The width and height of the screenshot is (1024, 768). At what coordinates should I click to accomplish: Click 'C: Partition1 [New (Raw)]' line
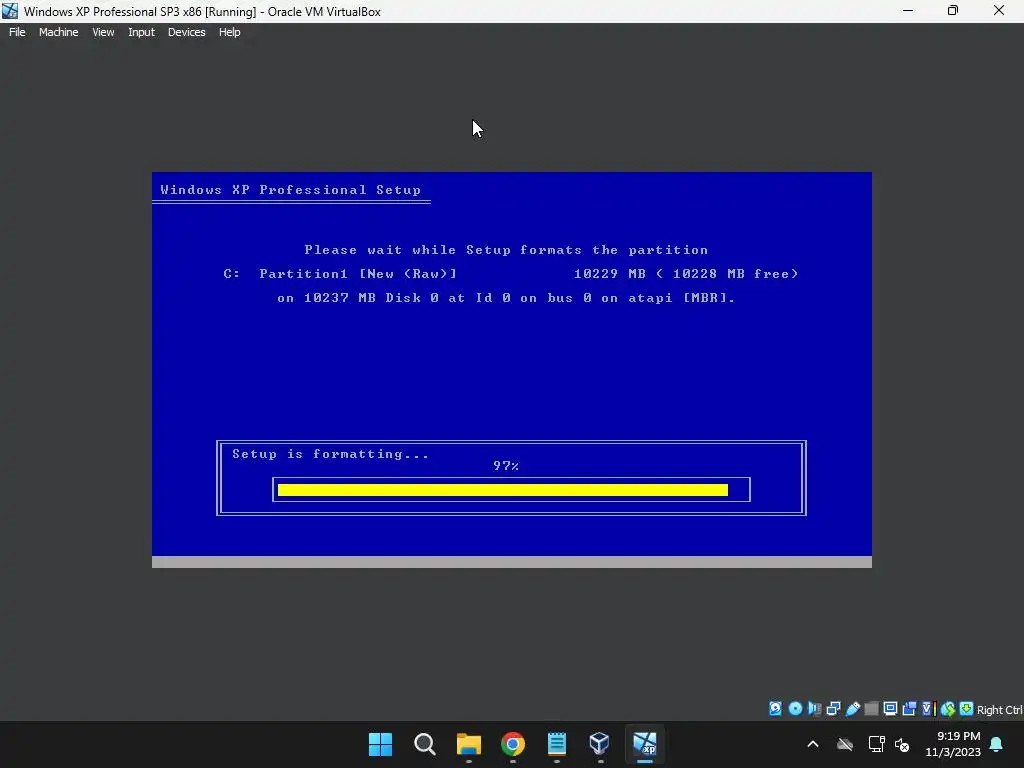[x=340, y=274]
